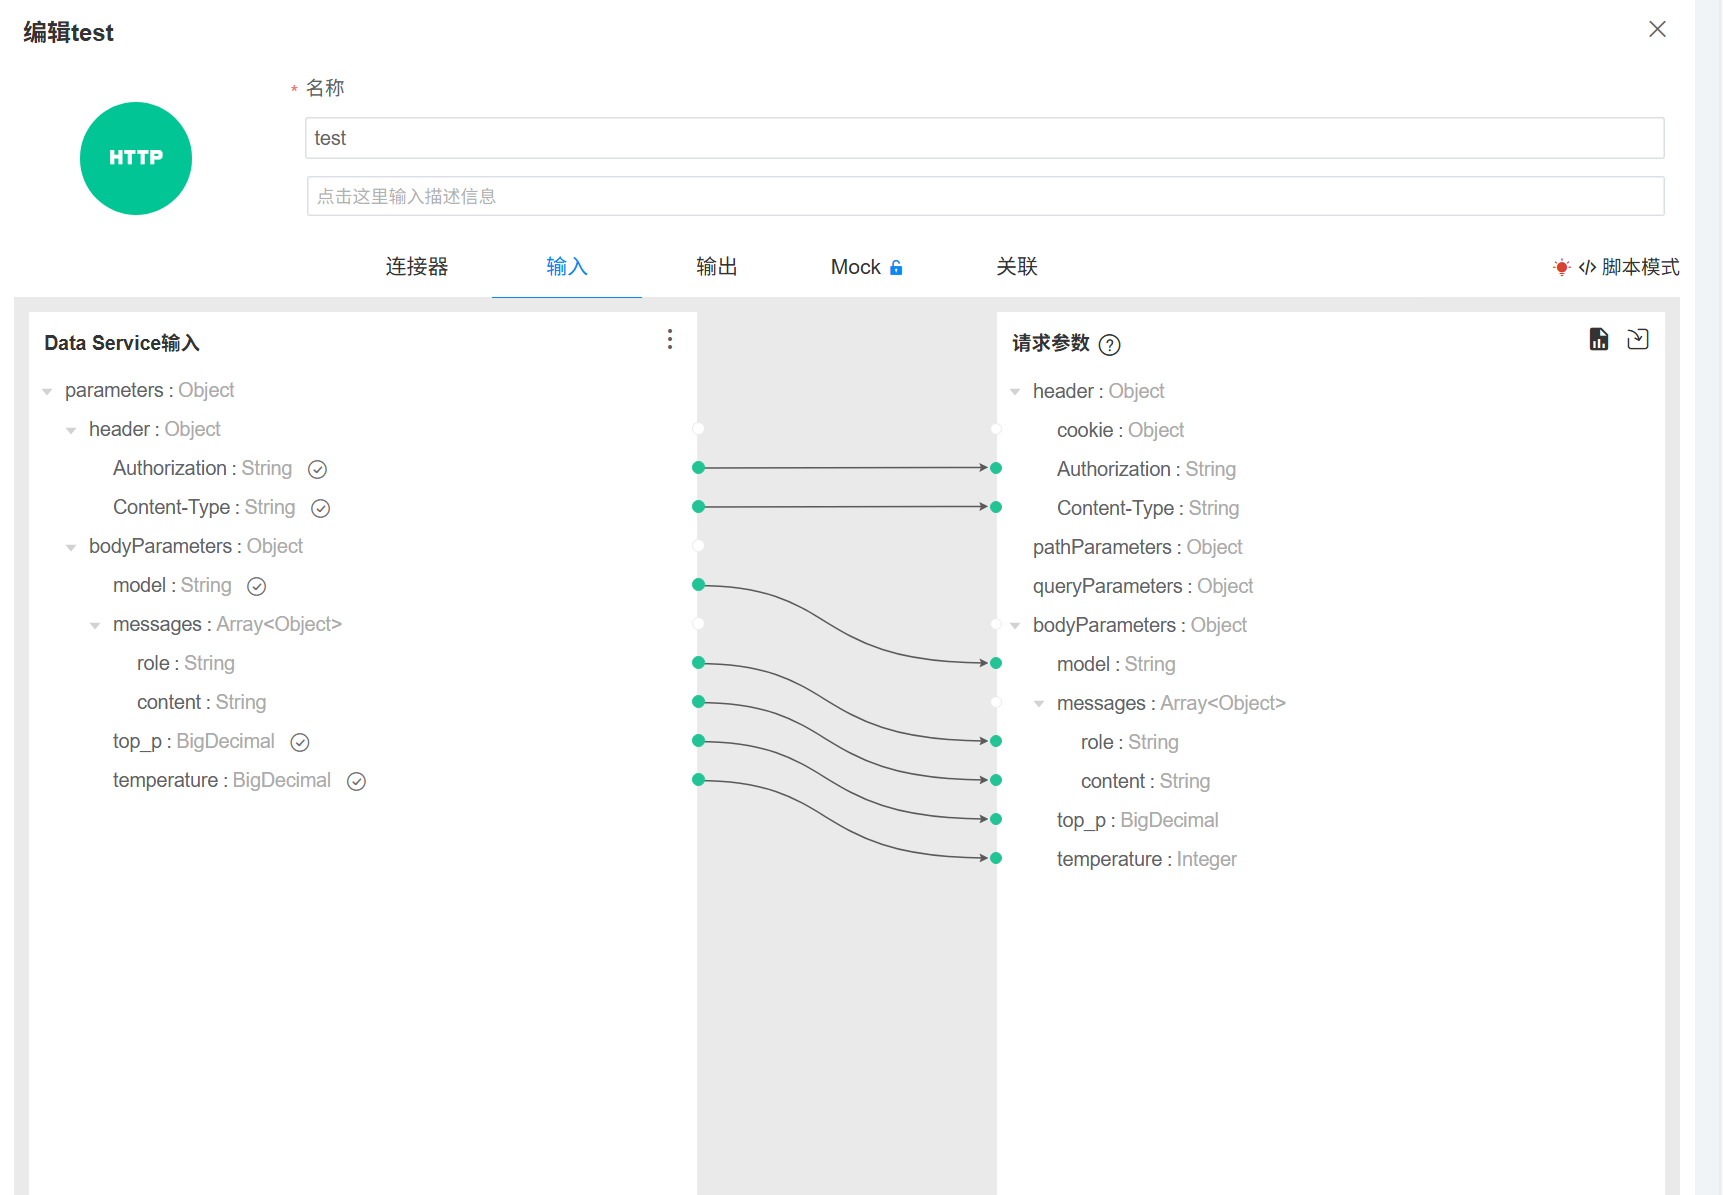Toggle the check circle beside temperature BigDecimal
The image size is (1723, 1195).
pos(356,781)
